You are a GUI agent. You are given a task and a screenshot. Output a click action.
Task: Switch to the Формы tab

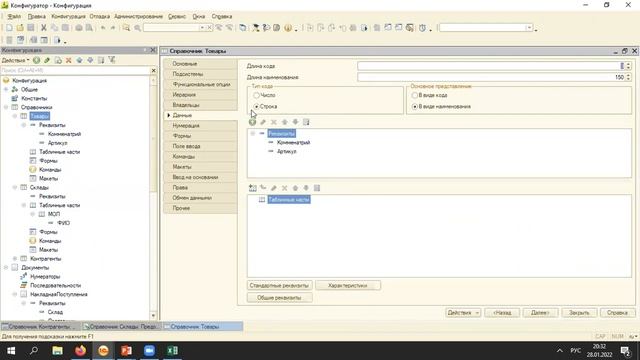coord(200,136)
